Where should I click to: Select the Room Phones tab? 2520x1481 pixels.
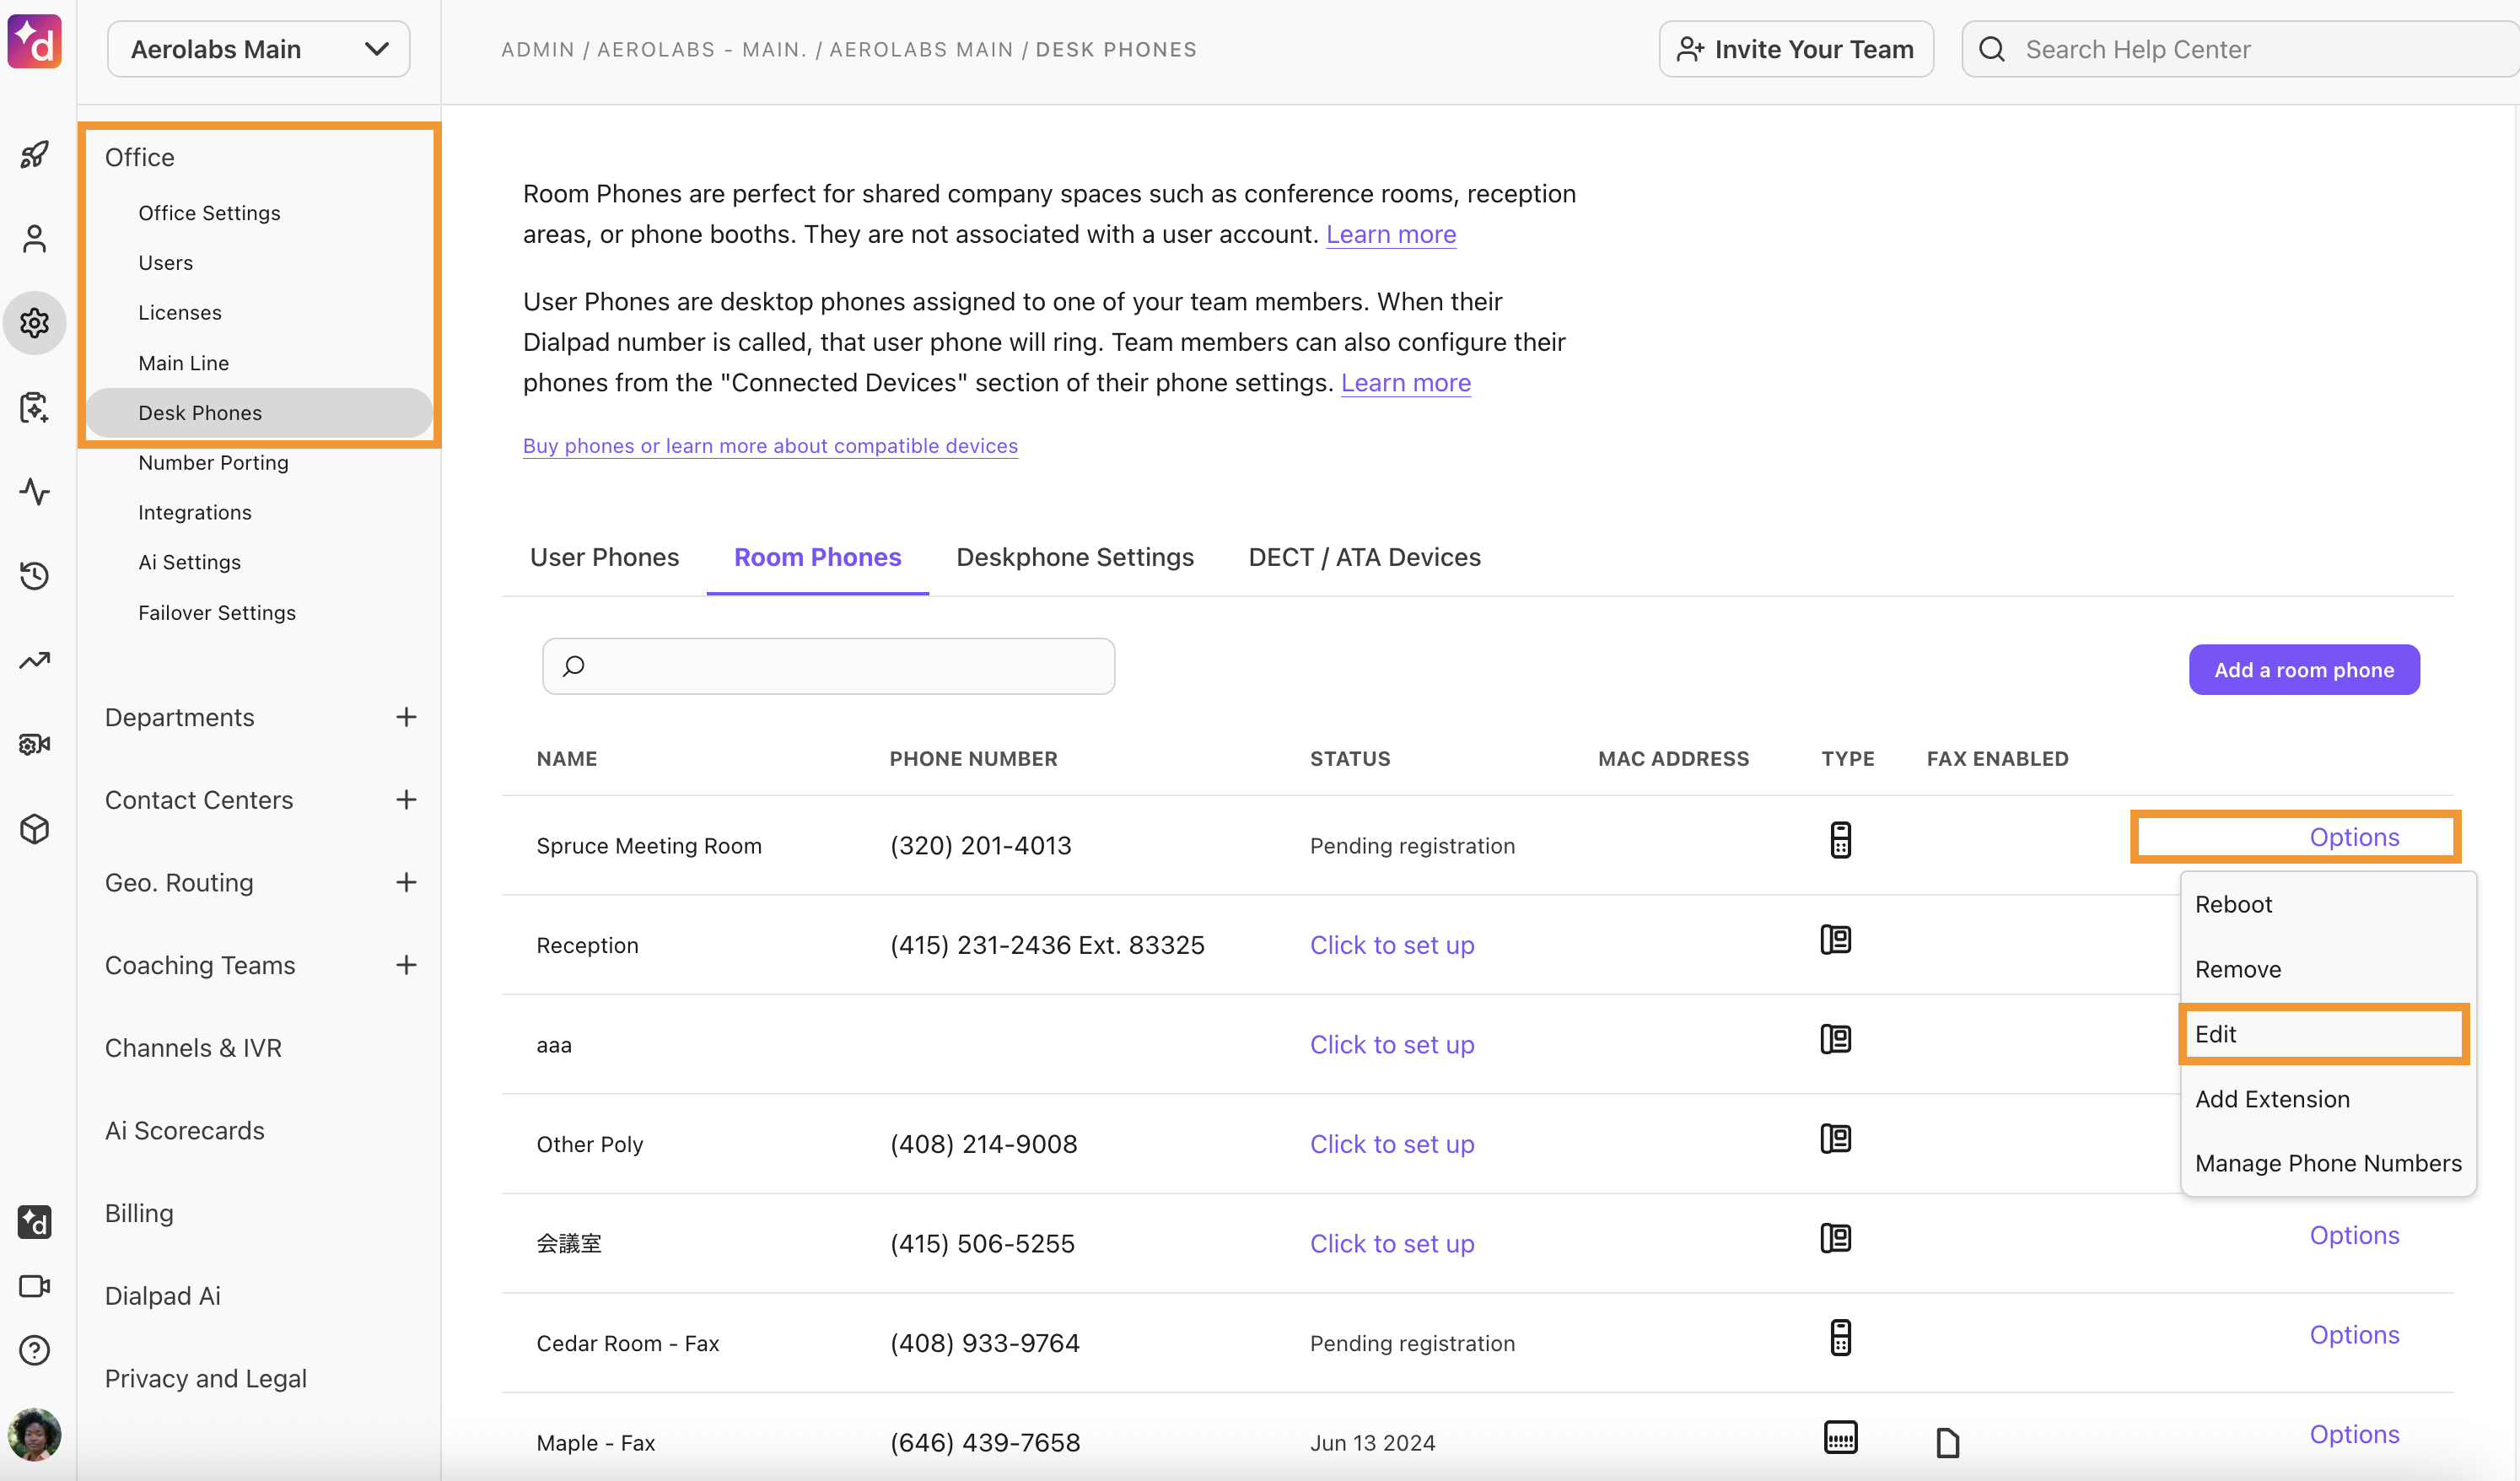[817, 557]
